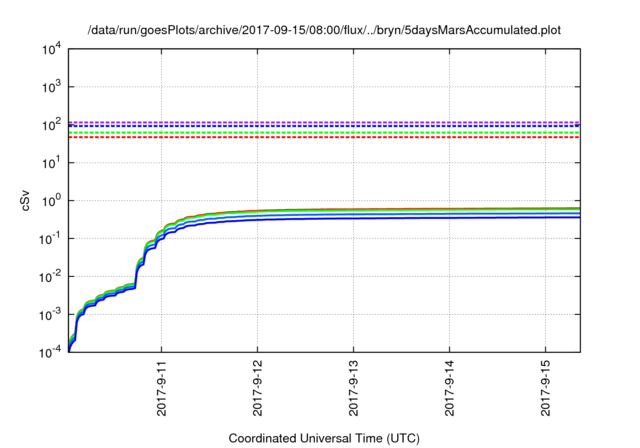Click the Coordinated Universal Time axis title
This screenshot has width=640, height=448.
(324, 439)
